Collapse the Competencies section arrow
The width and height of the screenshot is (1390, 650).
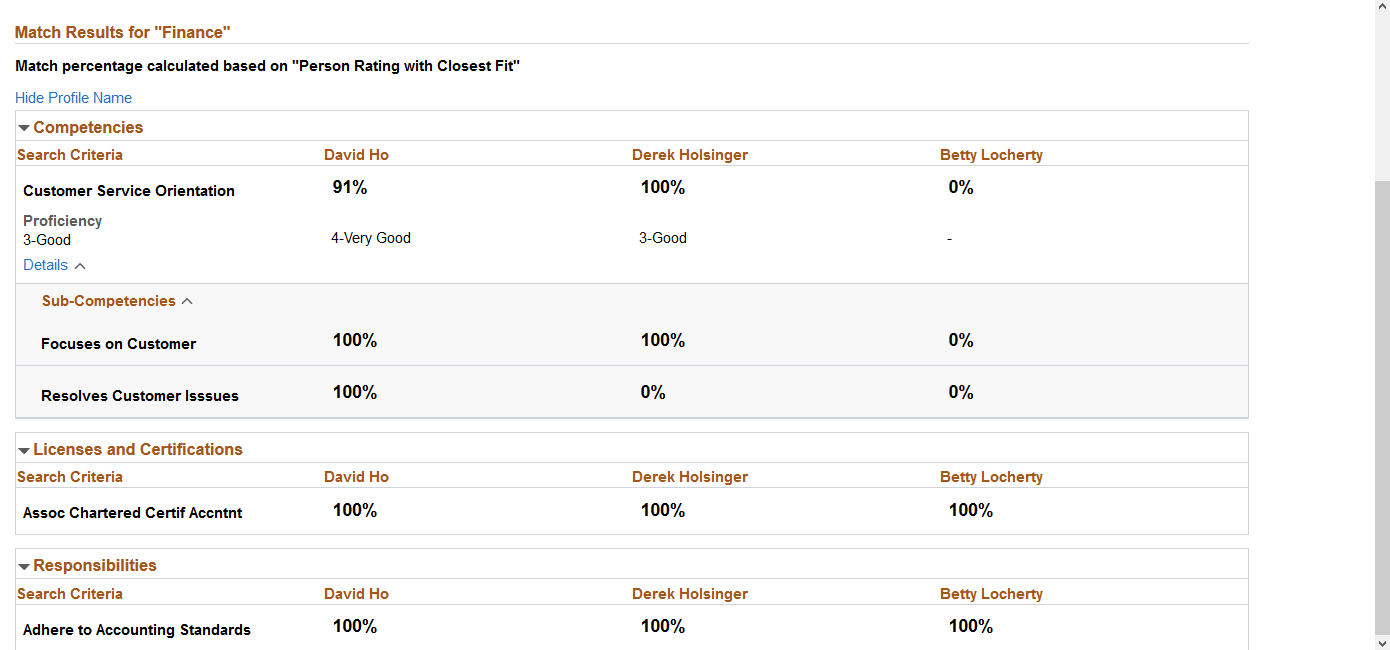[22, 127]
